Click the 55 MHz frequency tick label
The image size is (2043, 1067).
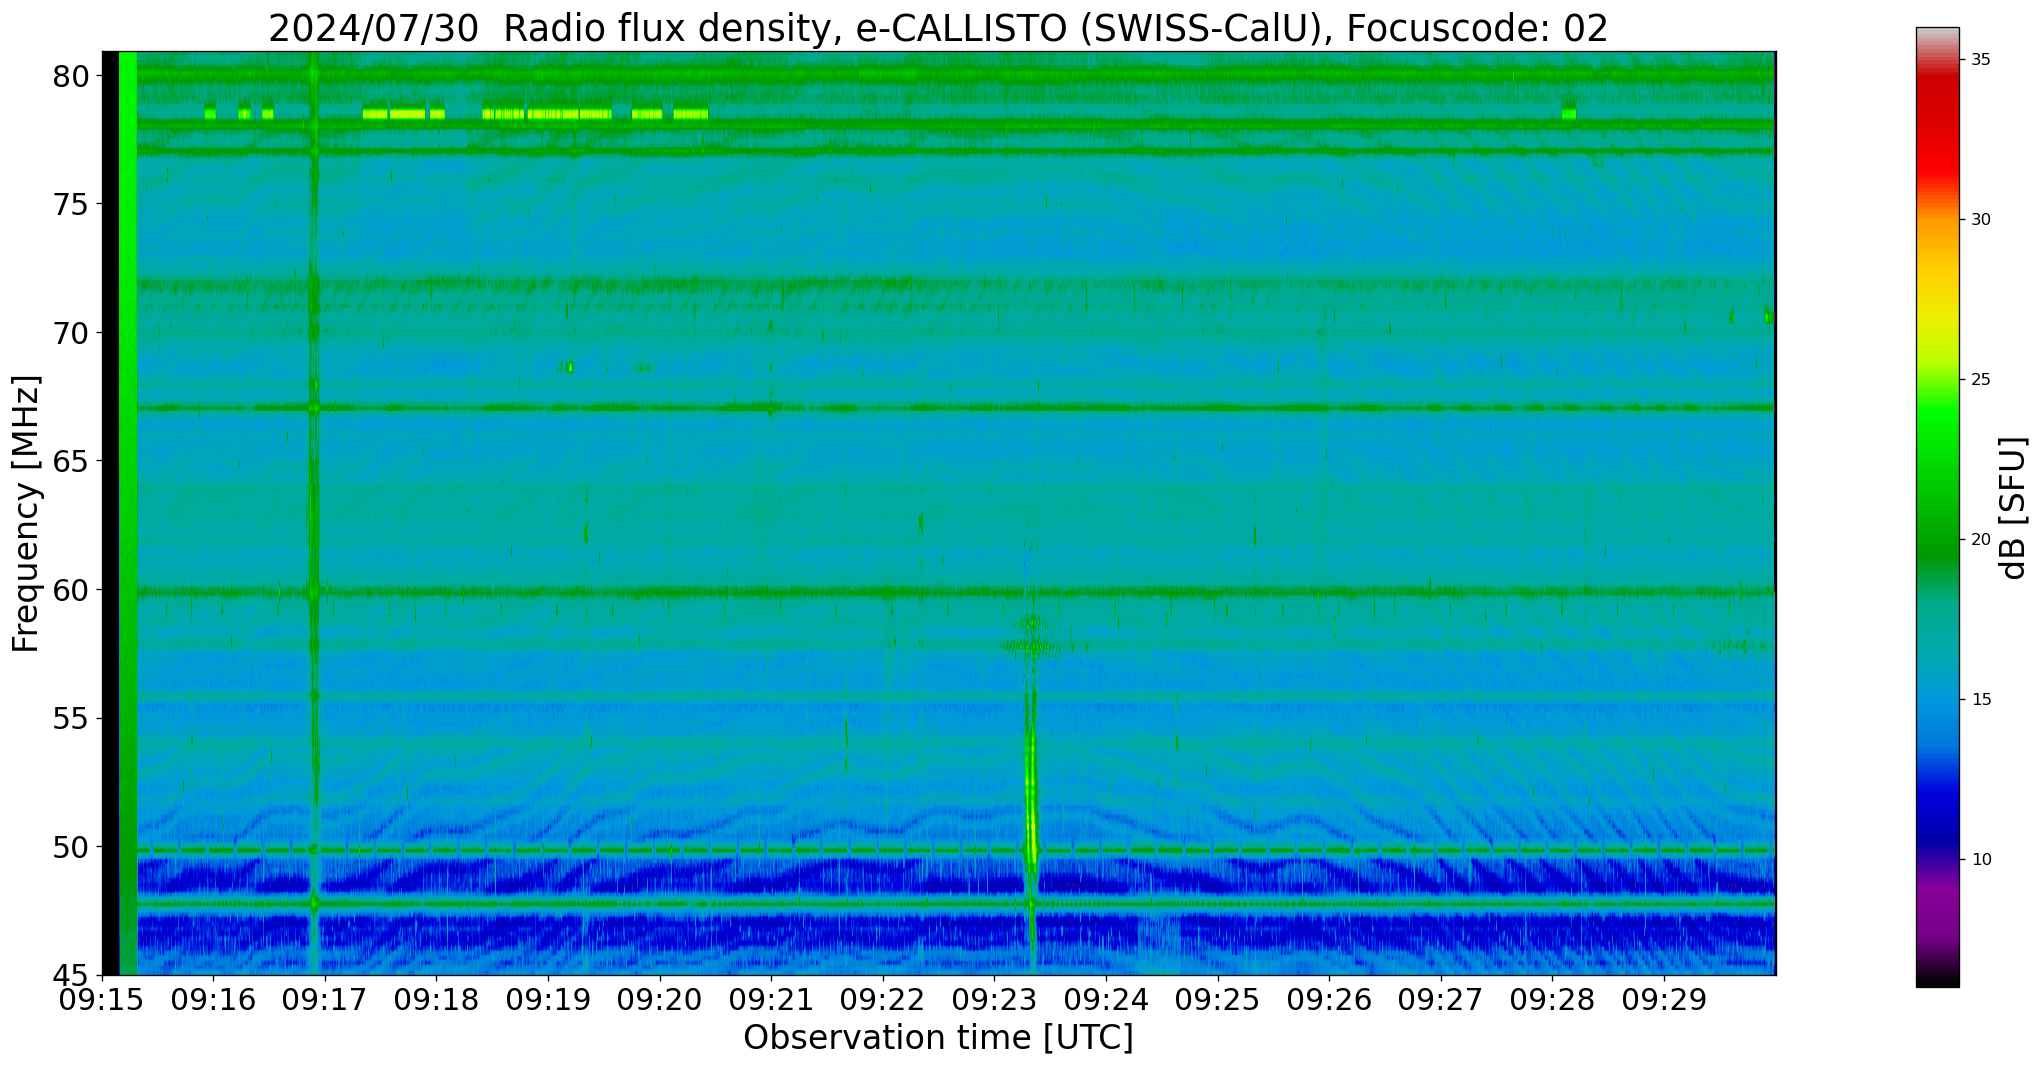click(x=71, y=719)
